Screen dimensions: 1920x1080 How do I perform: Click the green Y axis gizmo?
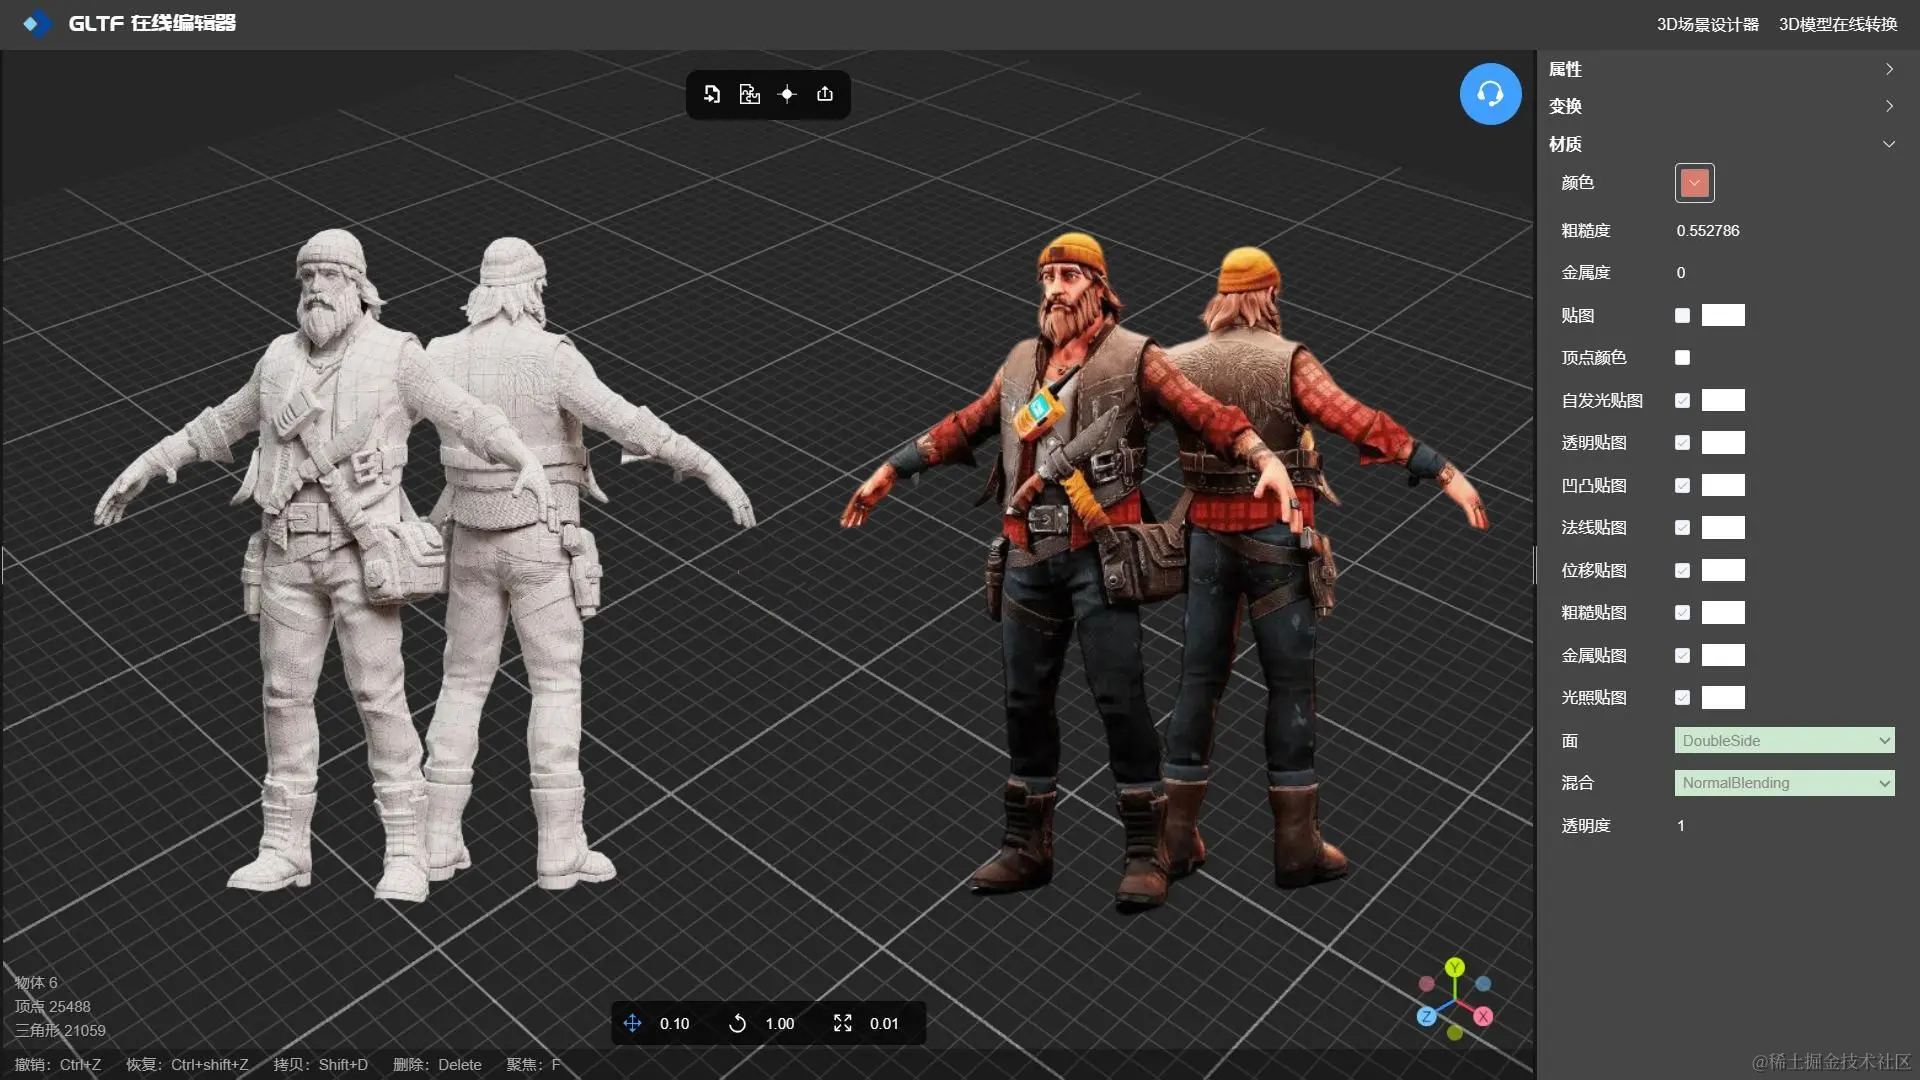(x=1455, y=967)
